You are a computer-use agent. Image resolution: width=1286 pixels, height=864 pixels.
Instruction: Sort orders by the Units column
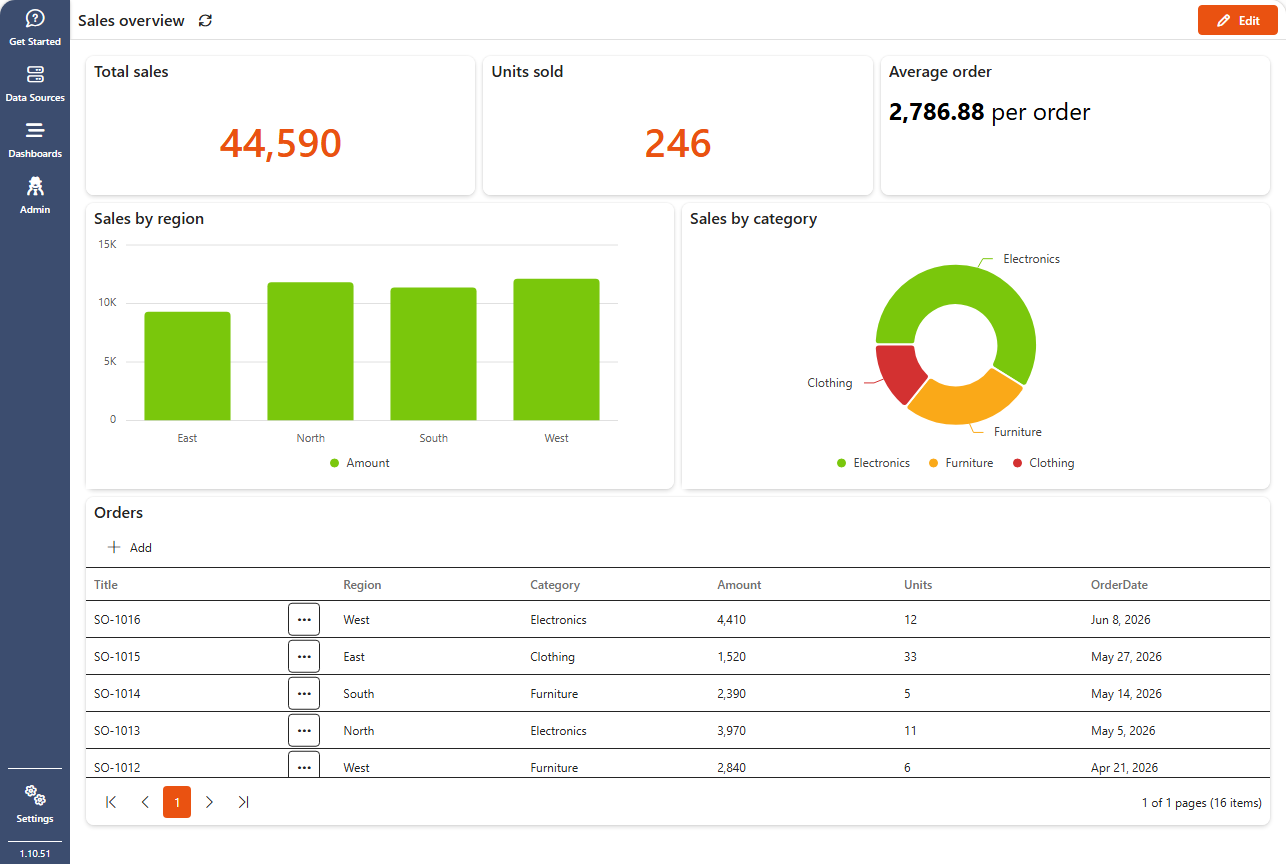click(918, 585)
